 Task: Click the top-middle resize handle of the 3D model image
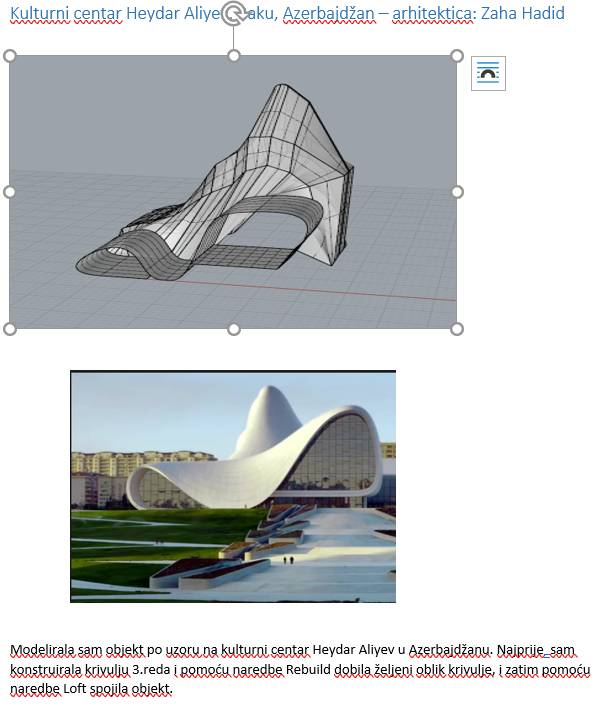tap(234, 56)
